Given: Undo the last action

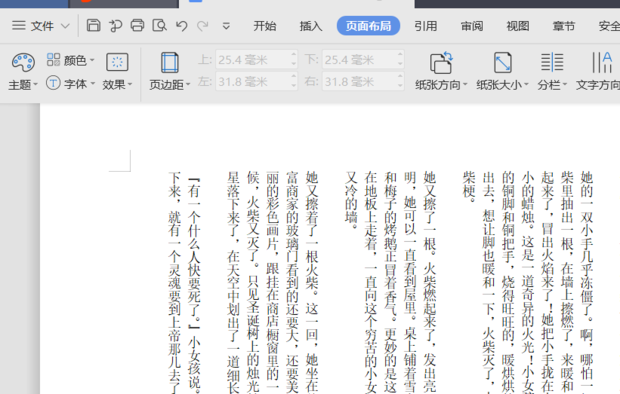Looking at the screenshot, I should (181, 26).
